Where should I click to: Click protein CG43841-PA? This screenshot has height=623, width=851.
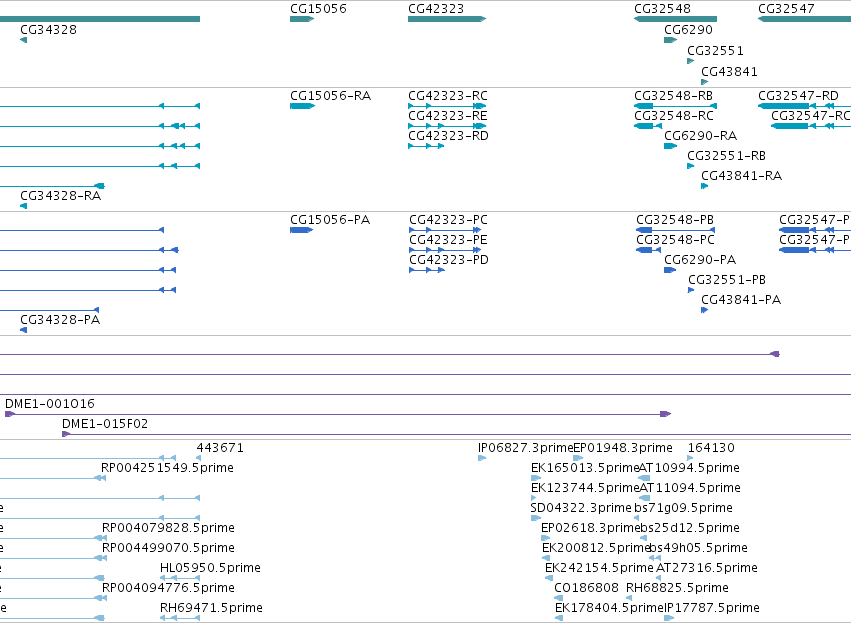[x=741, y=300]
